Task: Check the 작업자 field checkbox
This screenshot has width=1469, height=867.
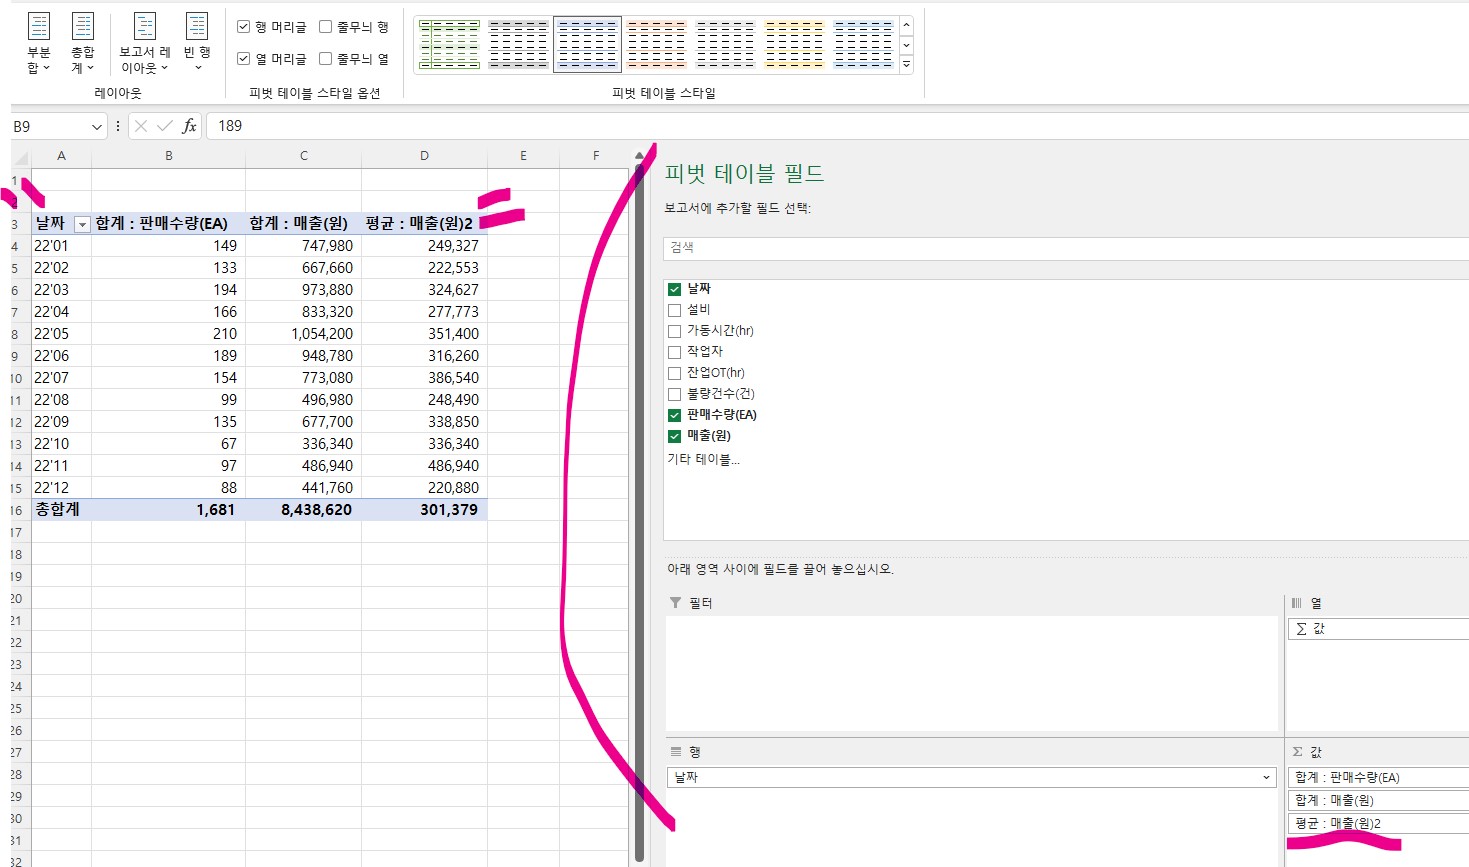Action: [x=674, y=352]
